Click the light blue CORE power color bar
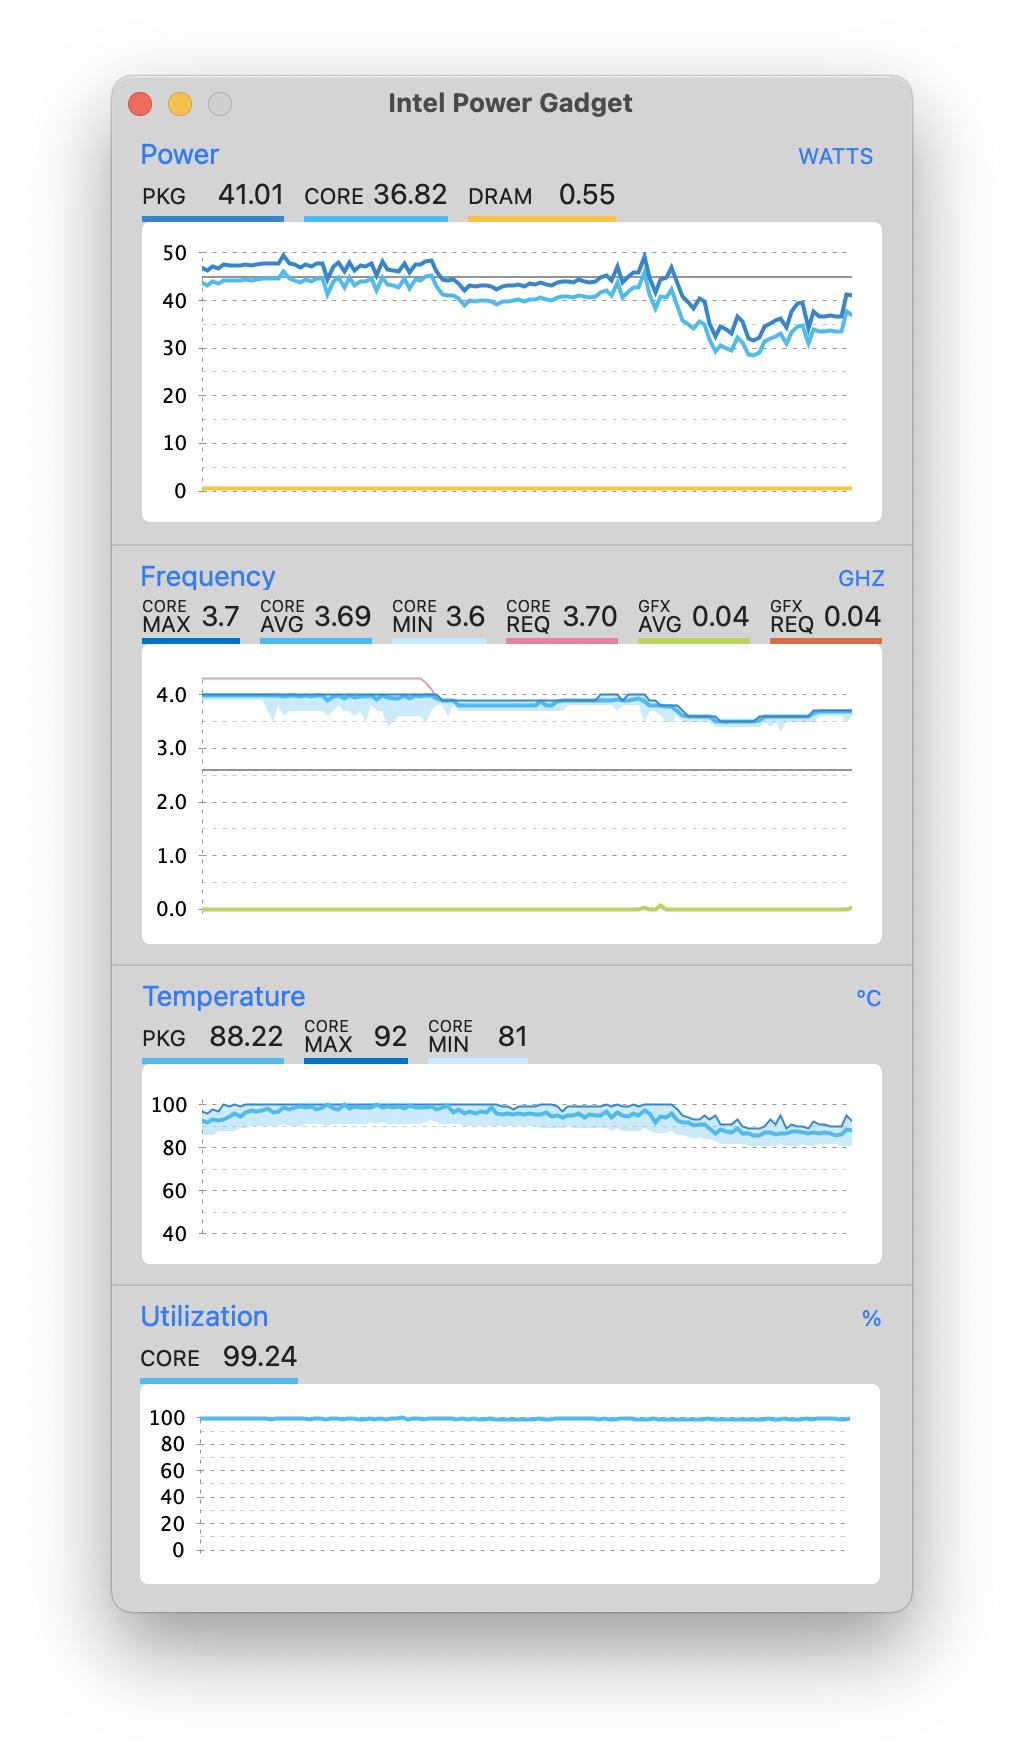This screenshot has height=1760, width=1024. [375, 218]
